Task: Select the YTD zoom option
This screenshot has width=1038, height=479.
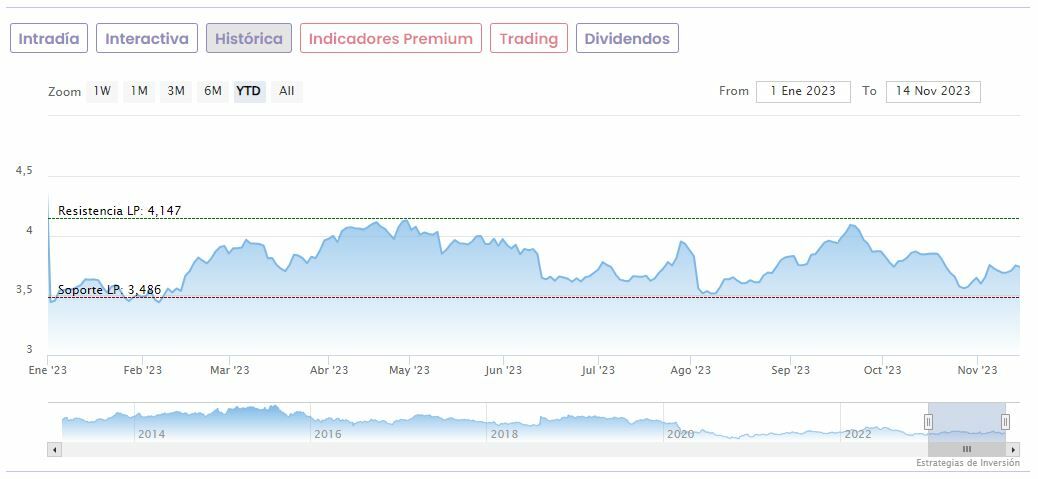Action: coord(248,91)
